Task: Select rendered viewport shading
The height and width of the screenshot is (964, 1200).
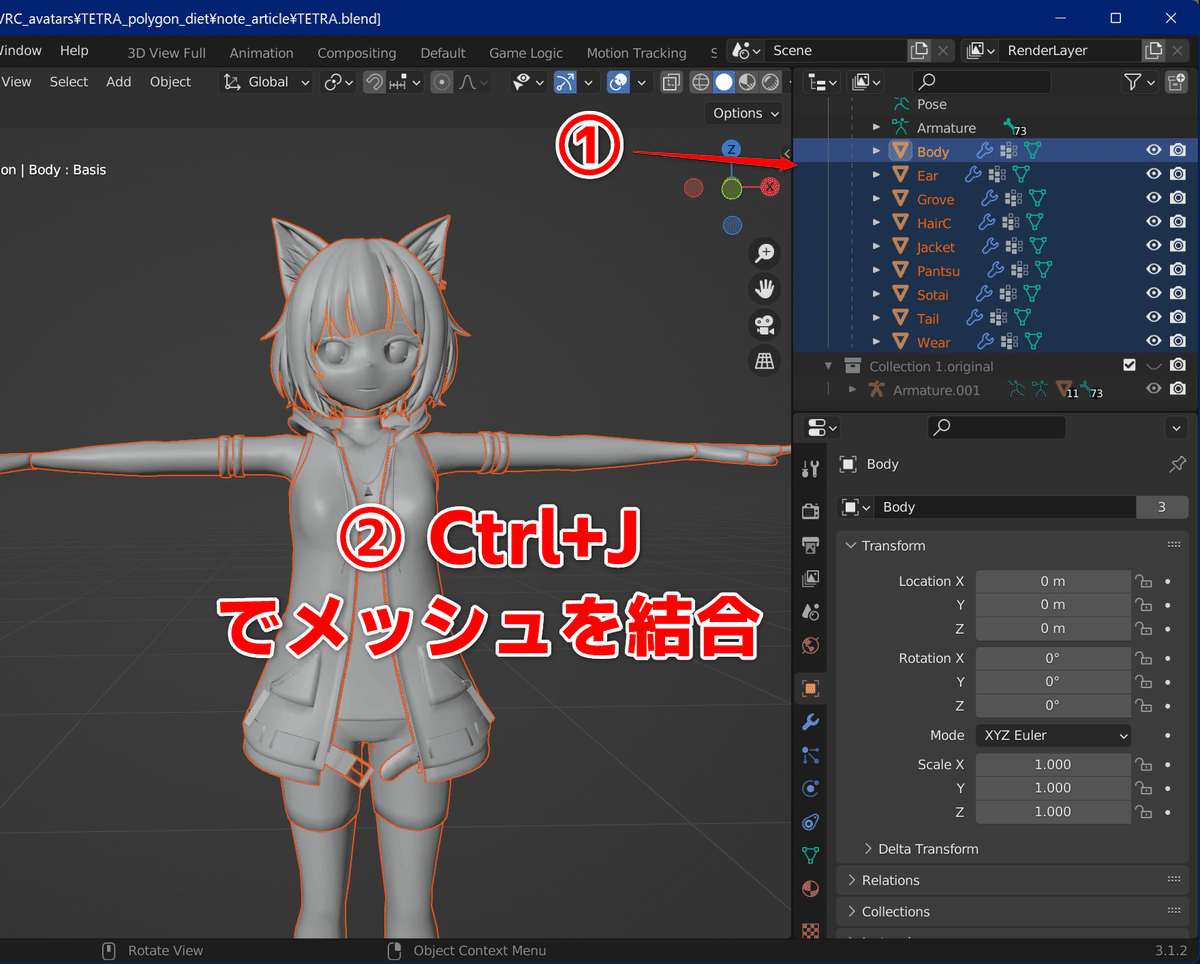Action: (x=770, y=82)
